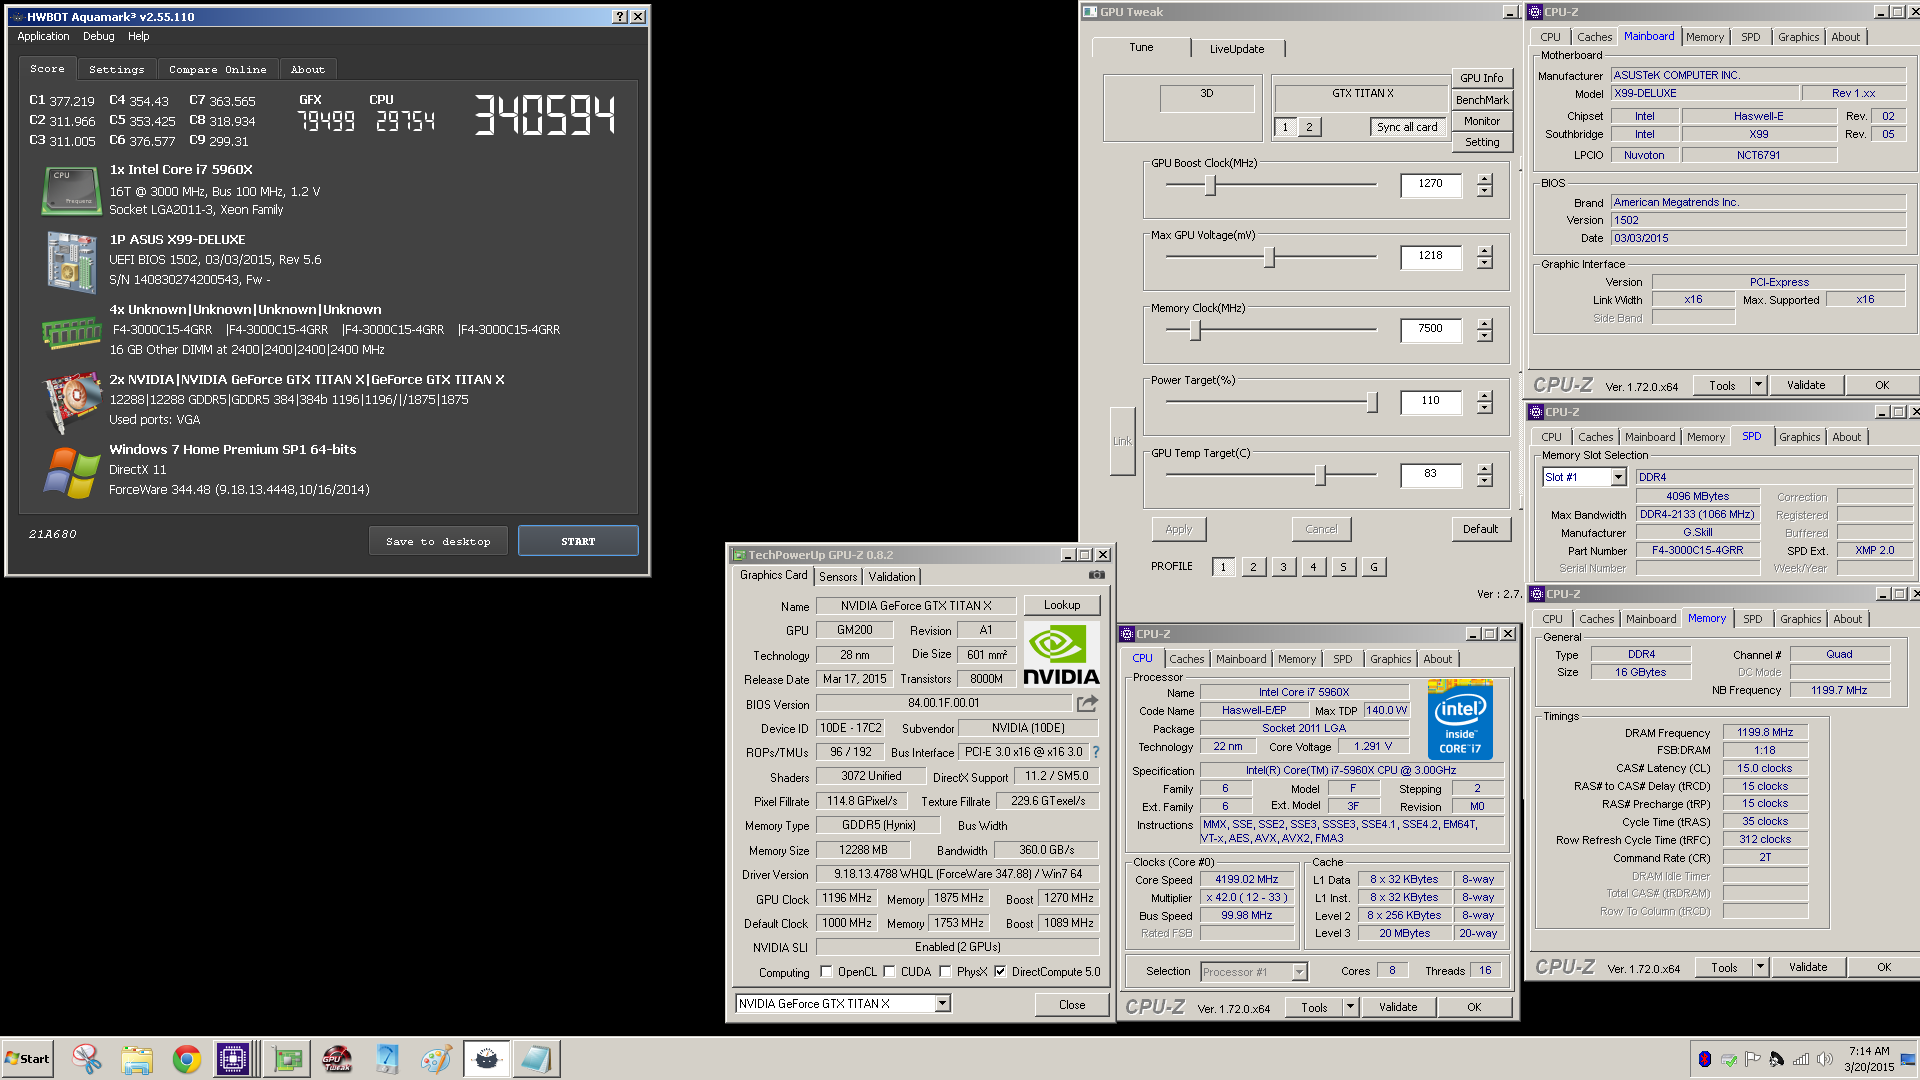Enable the CUDA checkbox in GPU-Z
Screen dimensions: 1920x1080
pos(889,971)
